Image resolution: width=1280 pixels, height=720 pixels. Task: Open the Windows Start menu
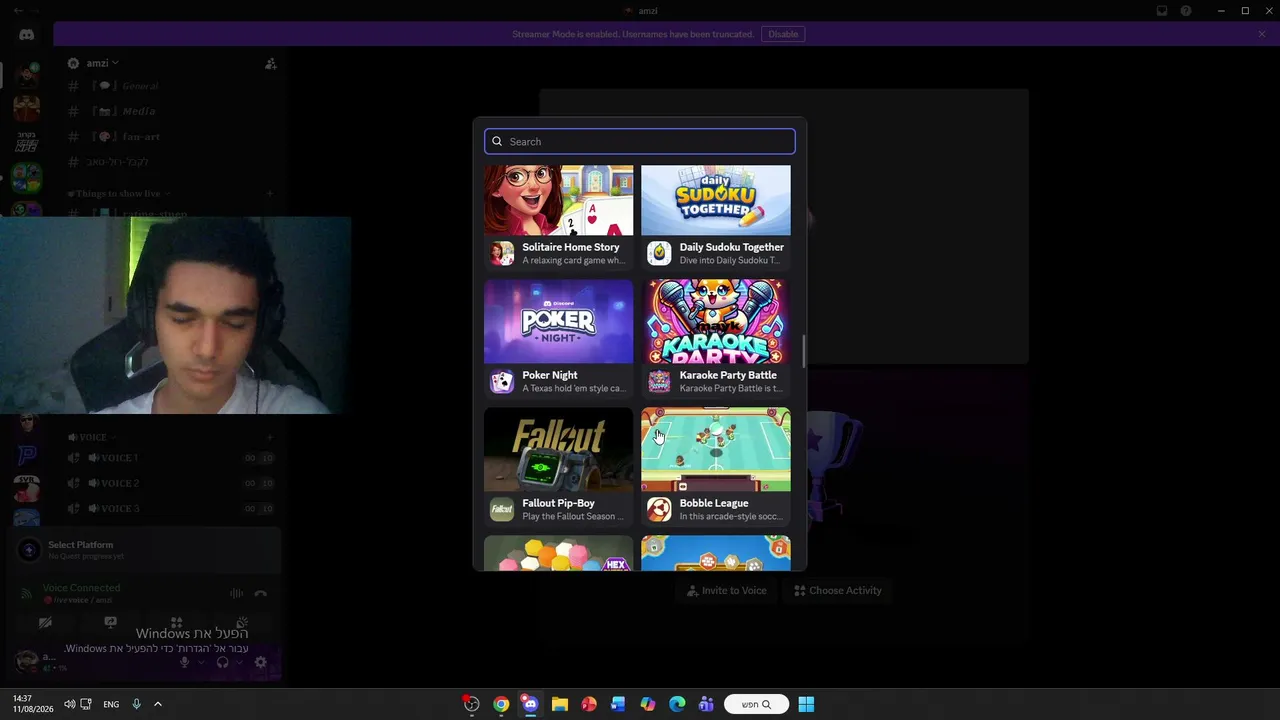point(806,704)
